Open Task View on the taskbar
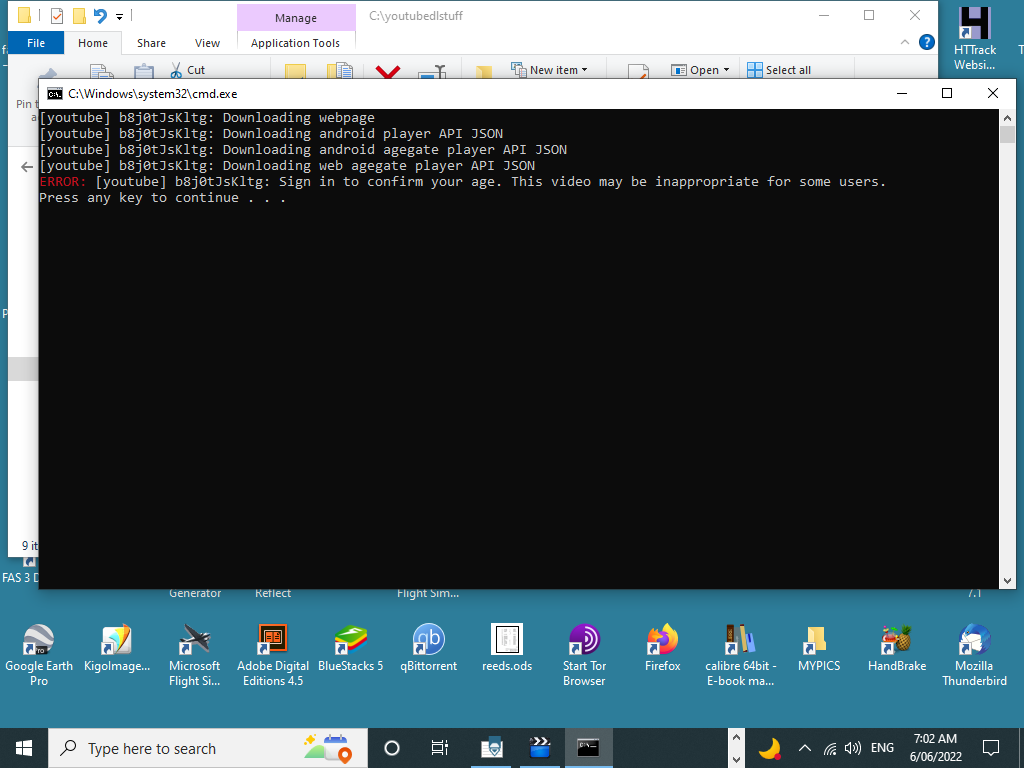1024x768 pixels. (x=440, y=748)
